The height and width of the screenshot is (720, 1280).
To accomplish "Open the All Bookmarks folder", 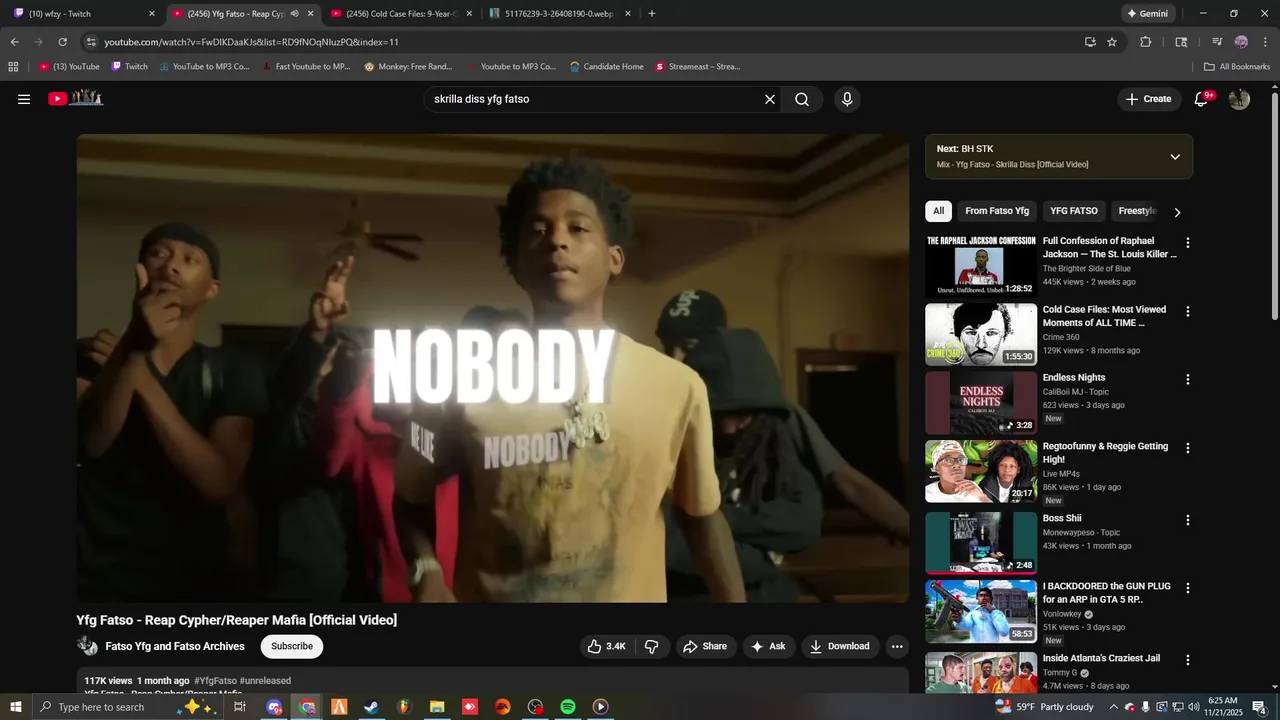I will point(1237,67).
